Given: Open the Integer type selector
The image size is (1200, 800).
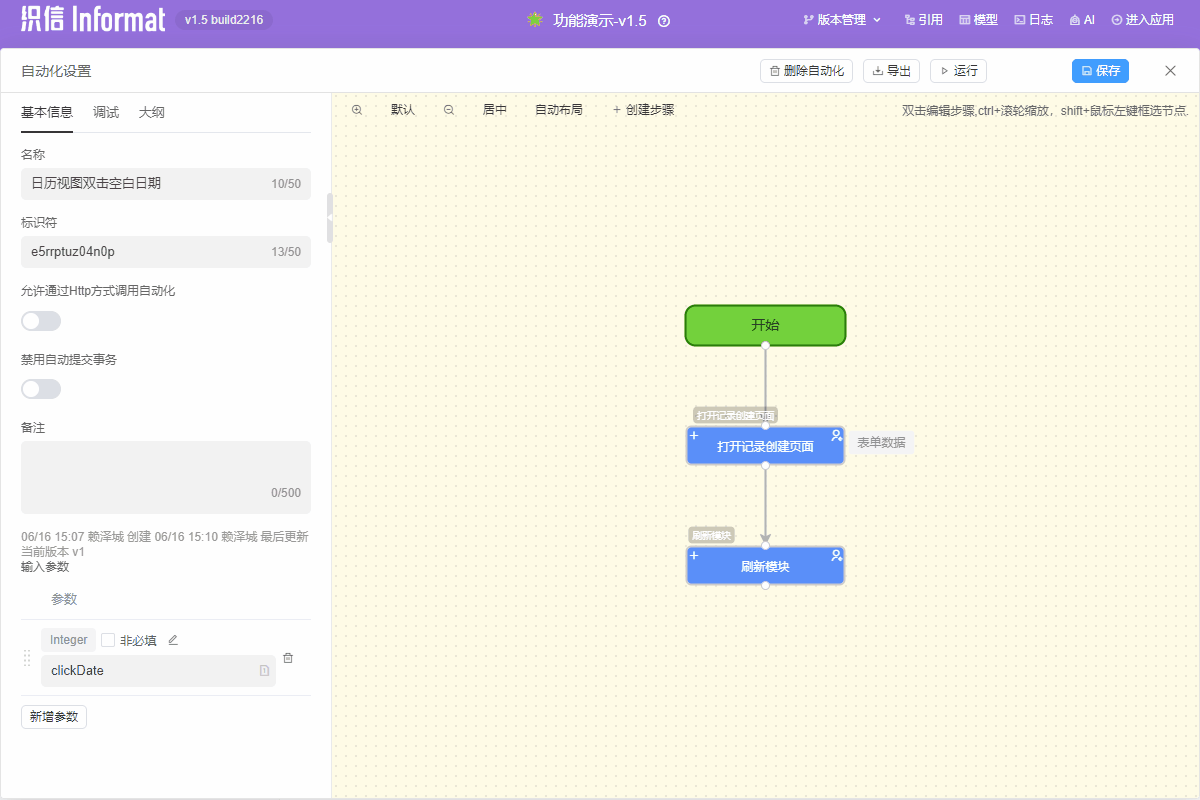Looking at the screenshot, I should point(69,640).
